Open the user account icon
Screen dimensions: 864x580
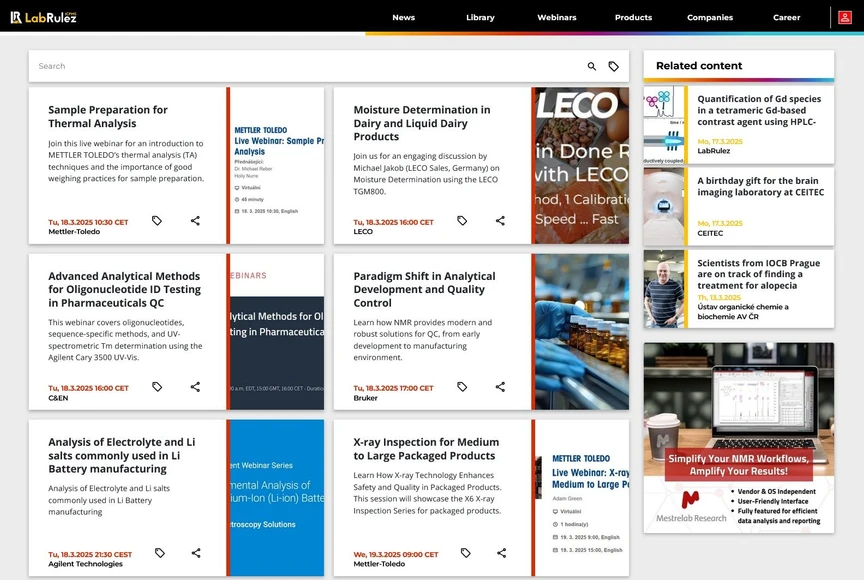845,17
